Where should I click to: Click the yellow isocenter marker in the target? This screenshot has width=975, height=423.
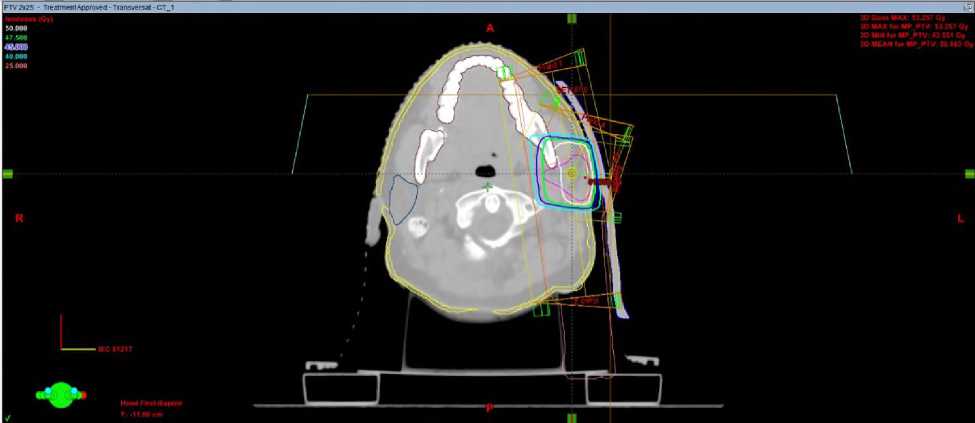click(572, 175)
